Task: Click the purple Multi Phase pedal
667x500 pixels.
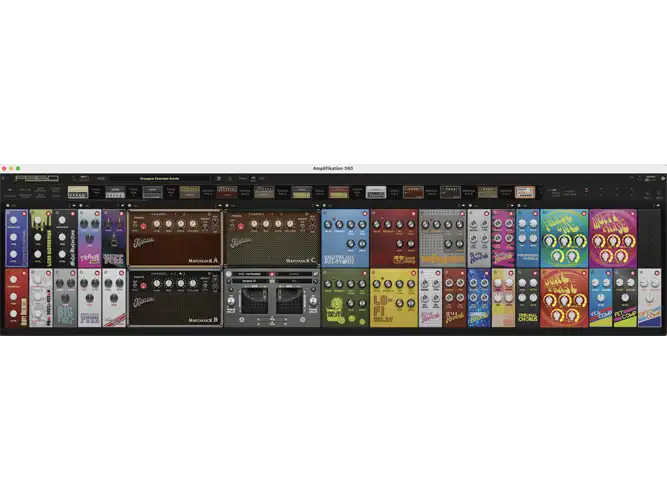Action: pyautogui.click(x=613, y=238)
